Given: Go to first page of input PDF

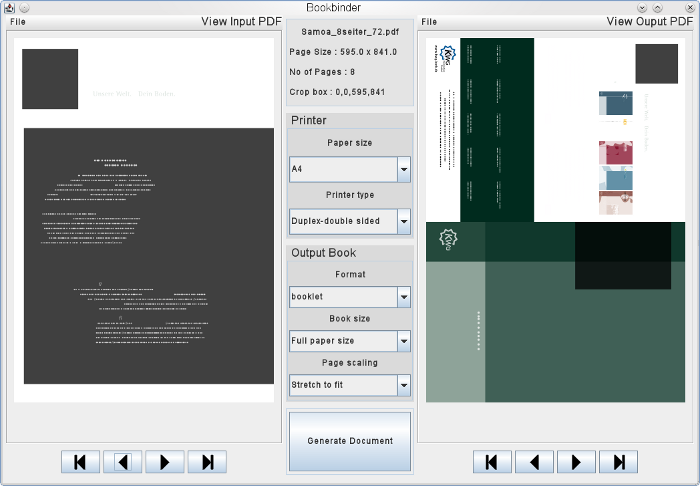Looking at the screenshot, I should 80,462.
